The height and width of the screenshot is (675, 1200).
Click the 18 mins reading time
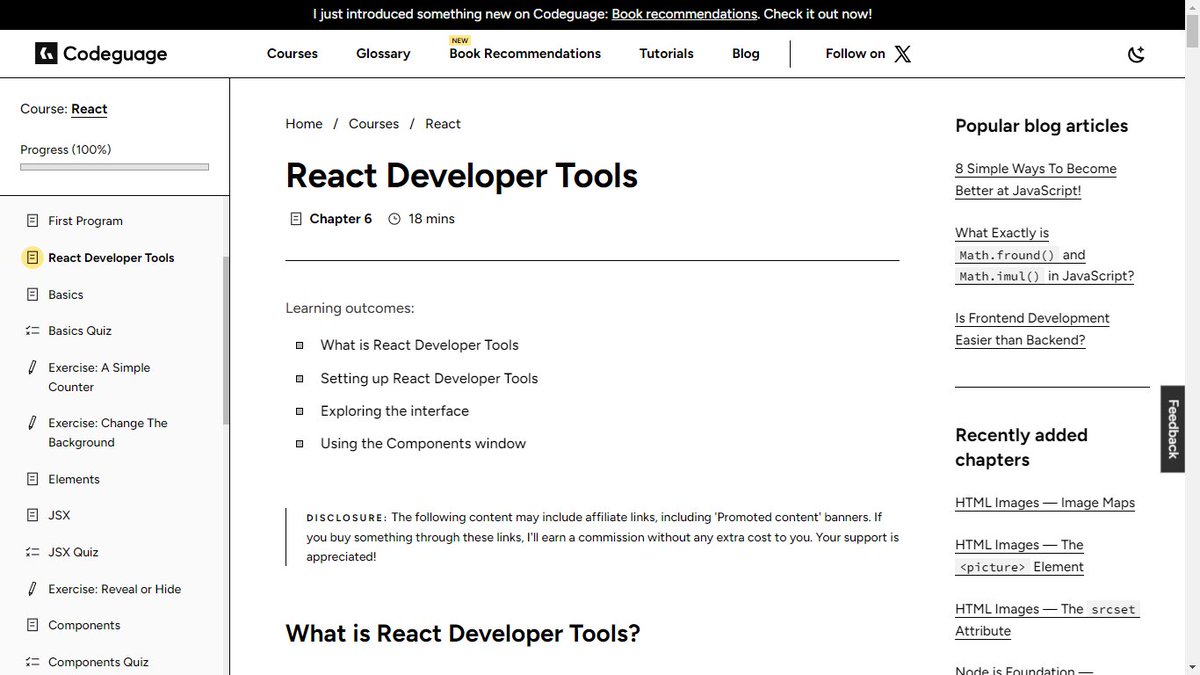tap(431, 219)
